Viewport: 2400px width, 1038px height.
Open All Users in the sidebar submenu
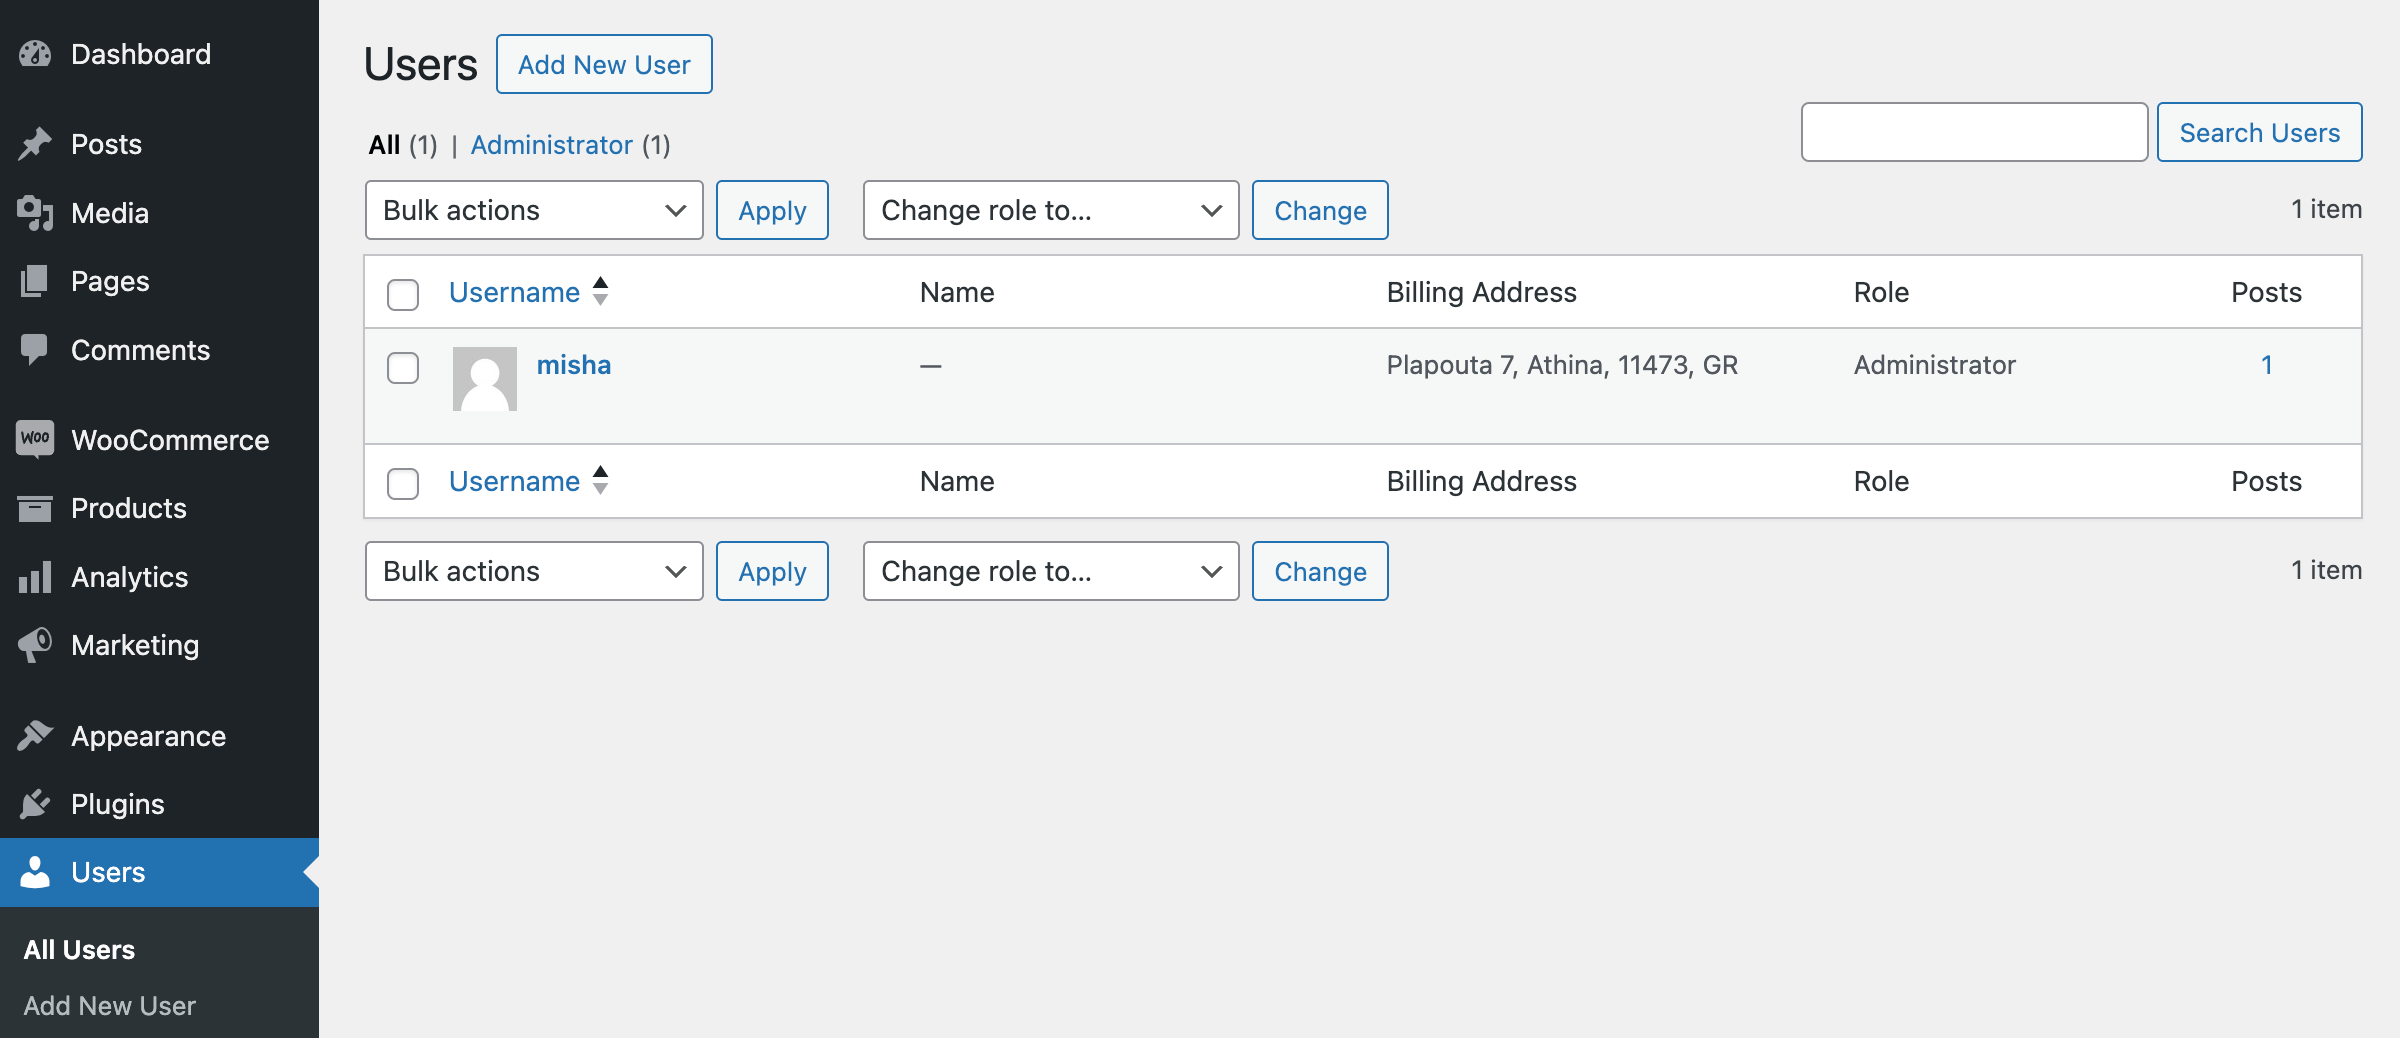pos(78,948)
